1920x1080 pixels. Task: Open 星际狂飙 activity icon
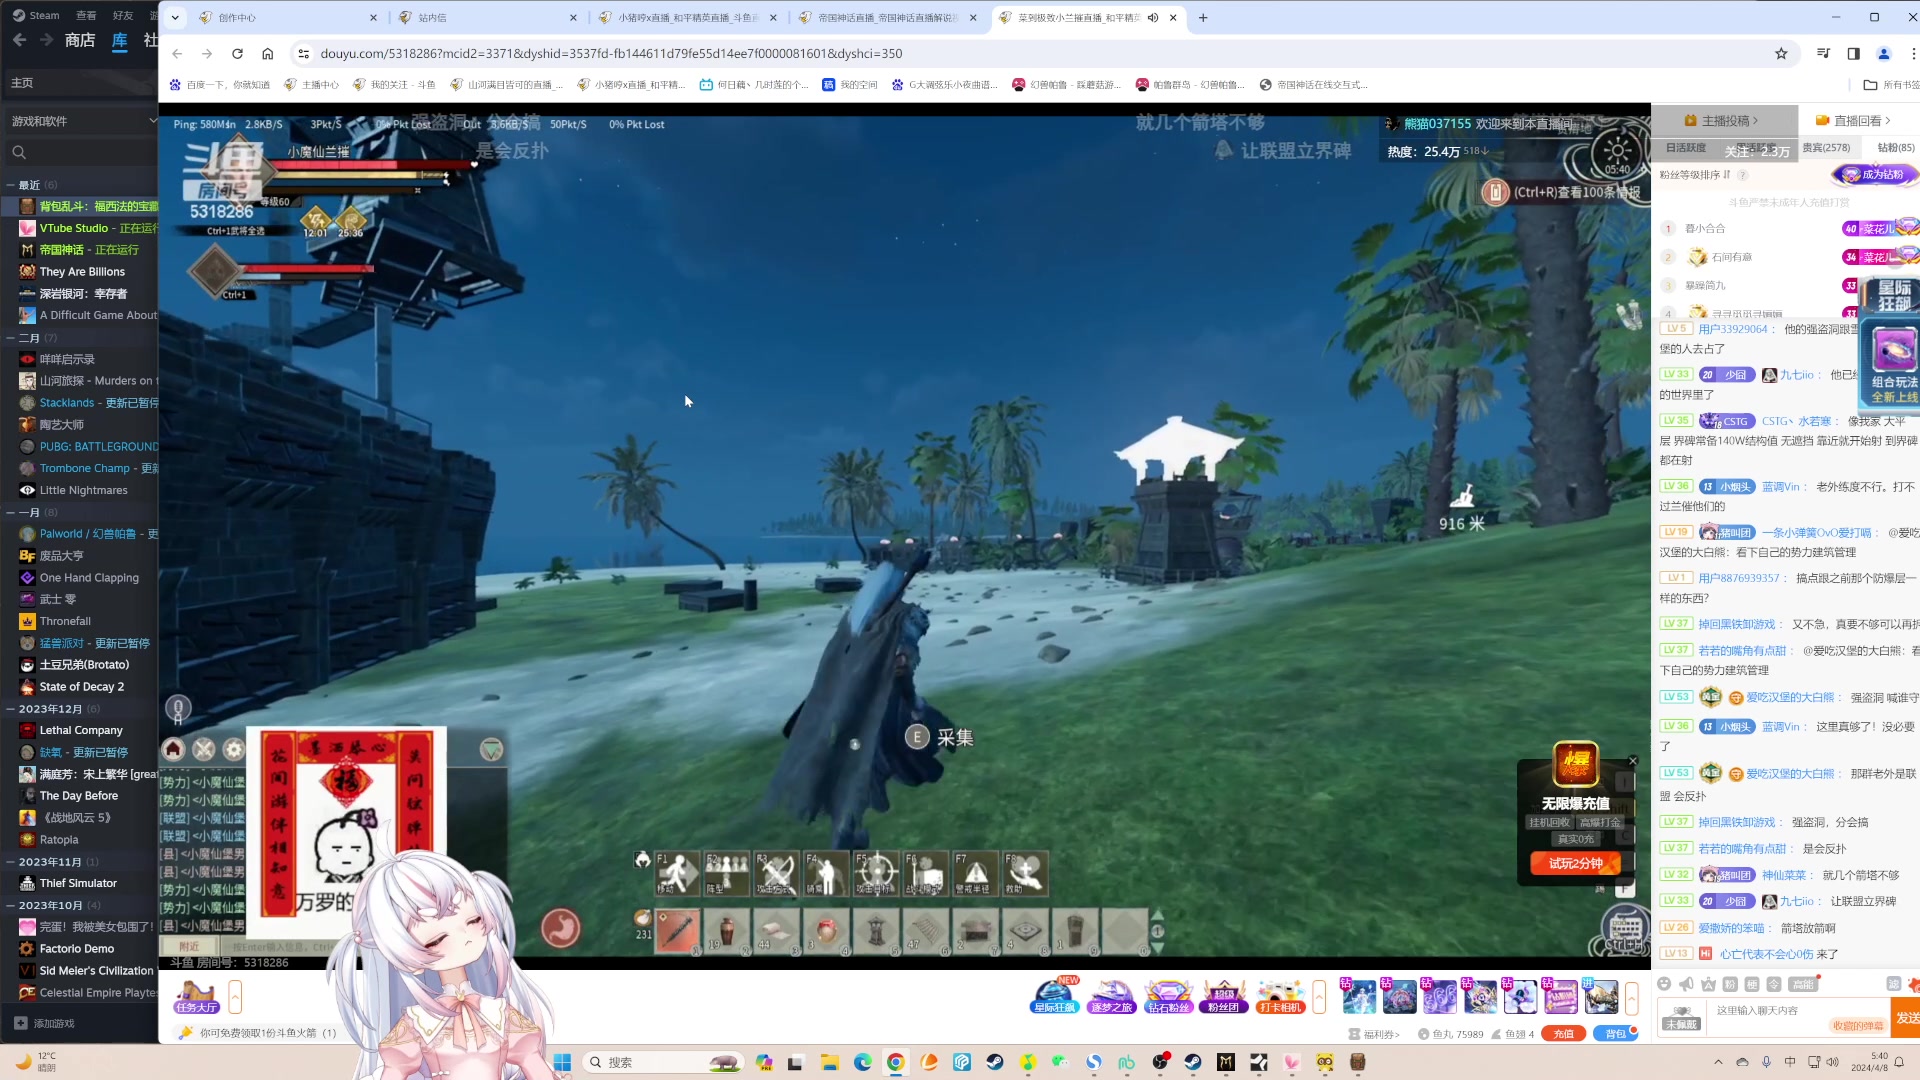pyautogui.click(x=1054, y=996)
